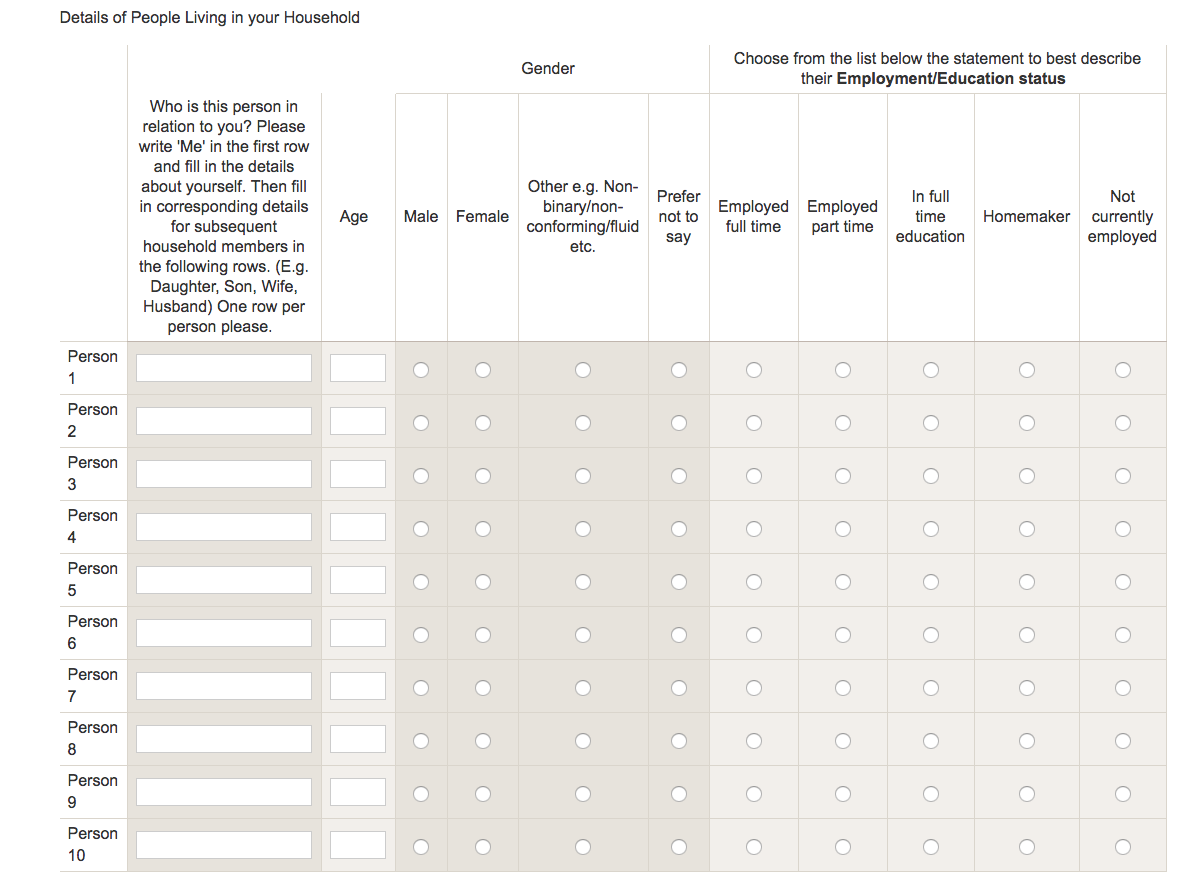This screenshot has width=1202, height=883.
Task: Click the Age box for Person 5
Action: [358, 580]
